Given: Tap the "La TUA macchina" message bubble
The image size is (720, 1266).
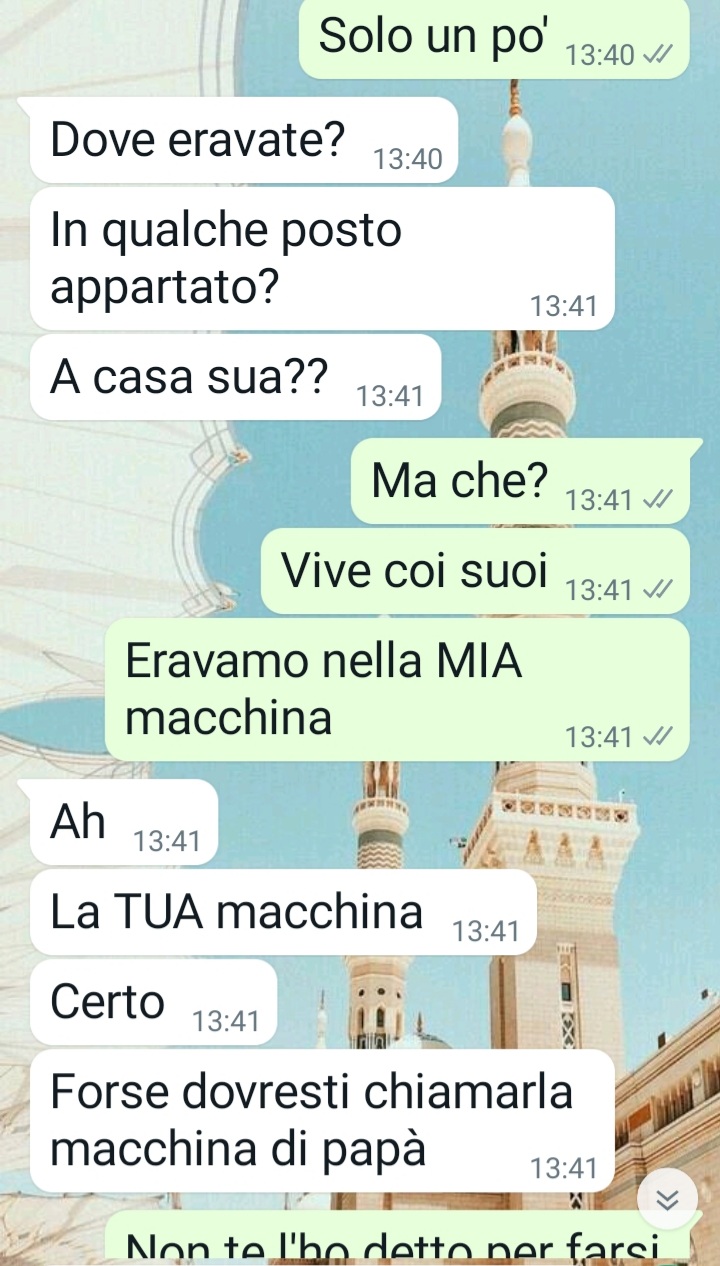Looking at the screenshot, I should click(x=283, y=912).
